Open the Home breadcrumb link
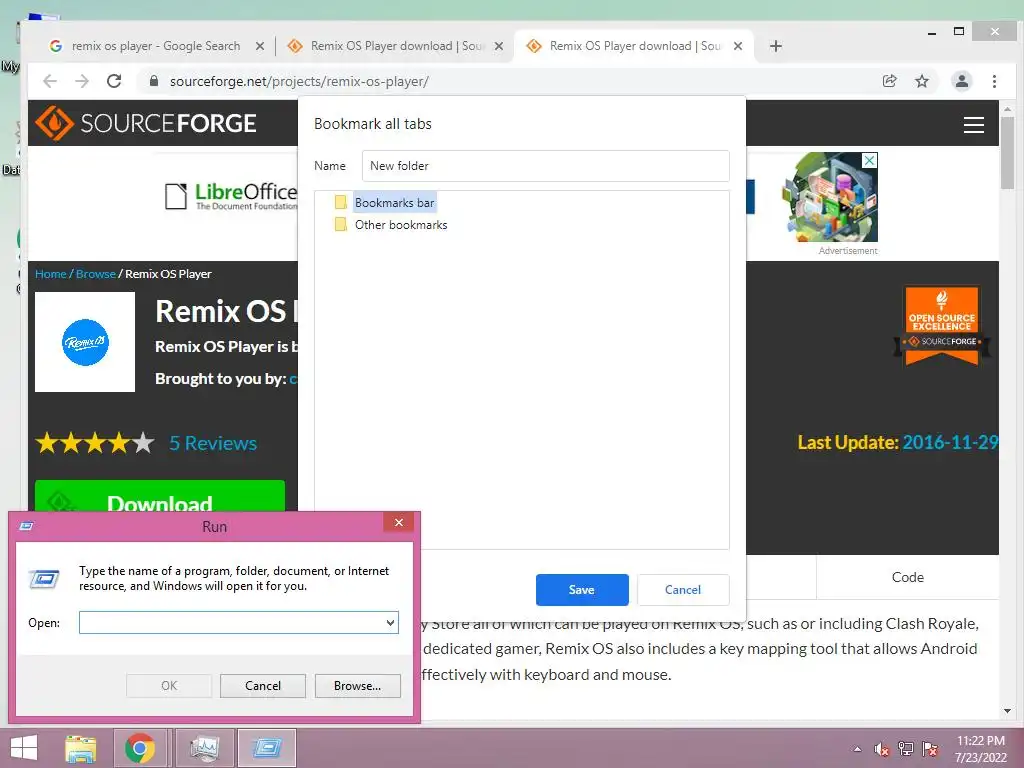This screenshot has height=768, width=1024. [x=50, y=274]
